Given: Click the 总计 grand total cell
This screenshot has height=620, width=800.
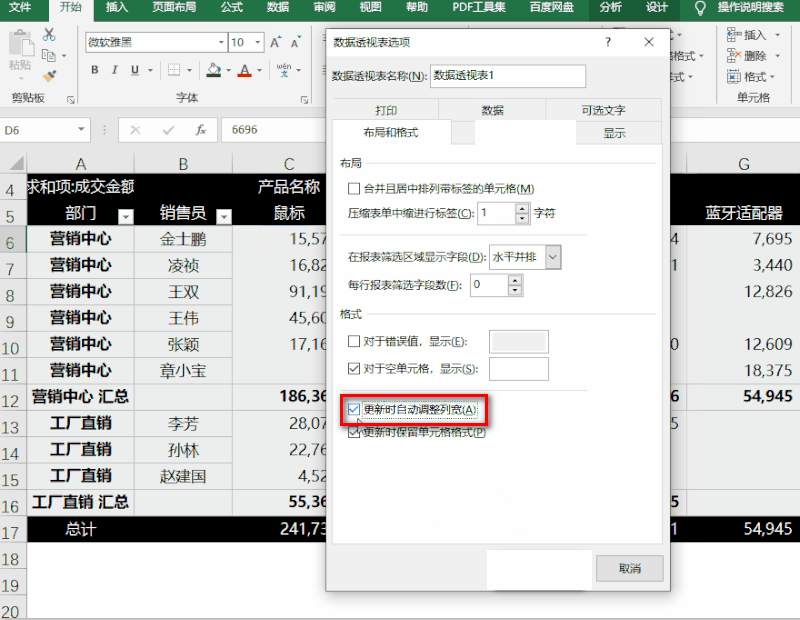Looking at the screenshot, I should click(x=81, y=529).
